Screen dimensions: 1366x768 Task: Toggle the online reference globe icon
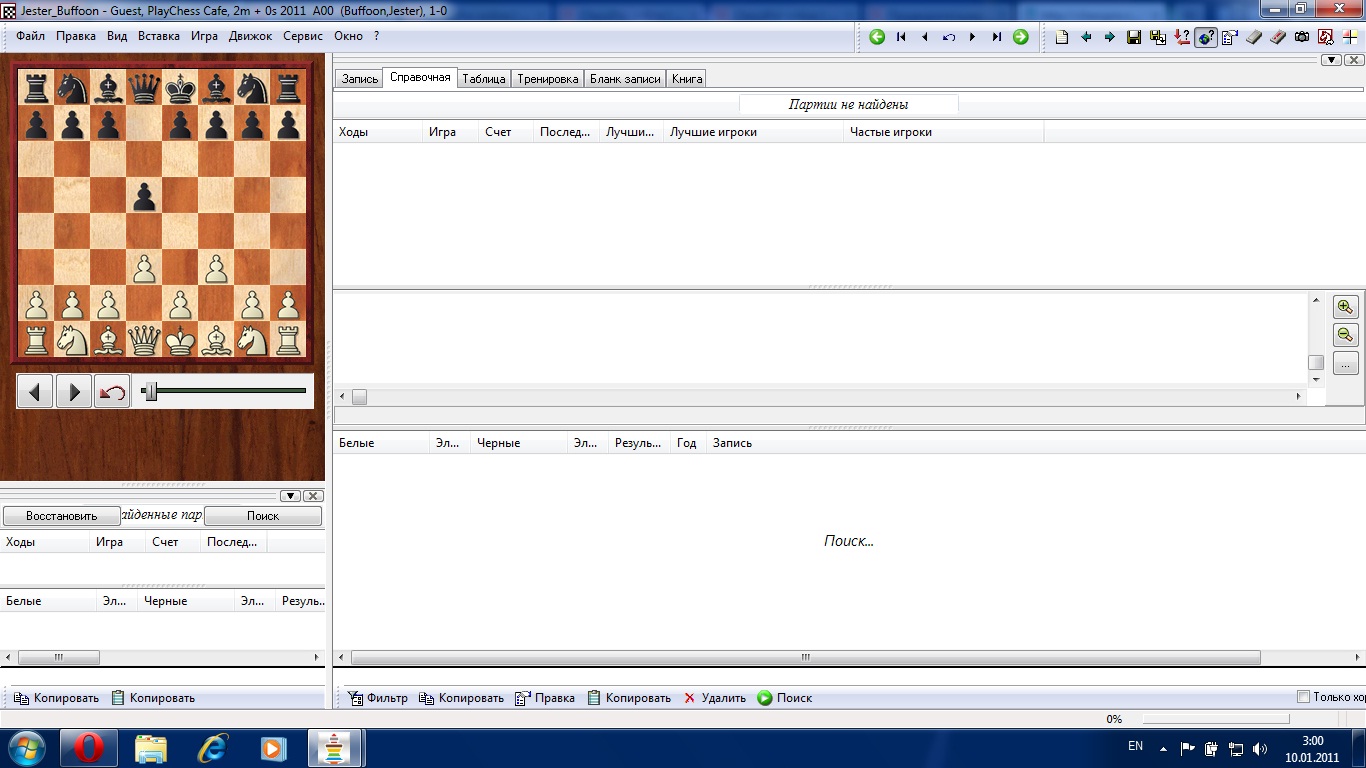[1206, 37]
